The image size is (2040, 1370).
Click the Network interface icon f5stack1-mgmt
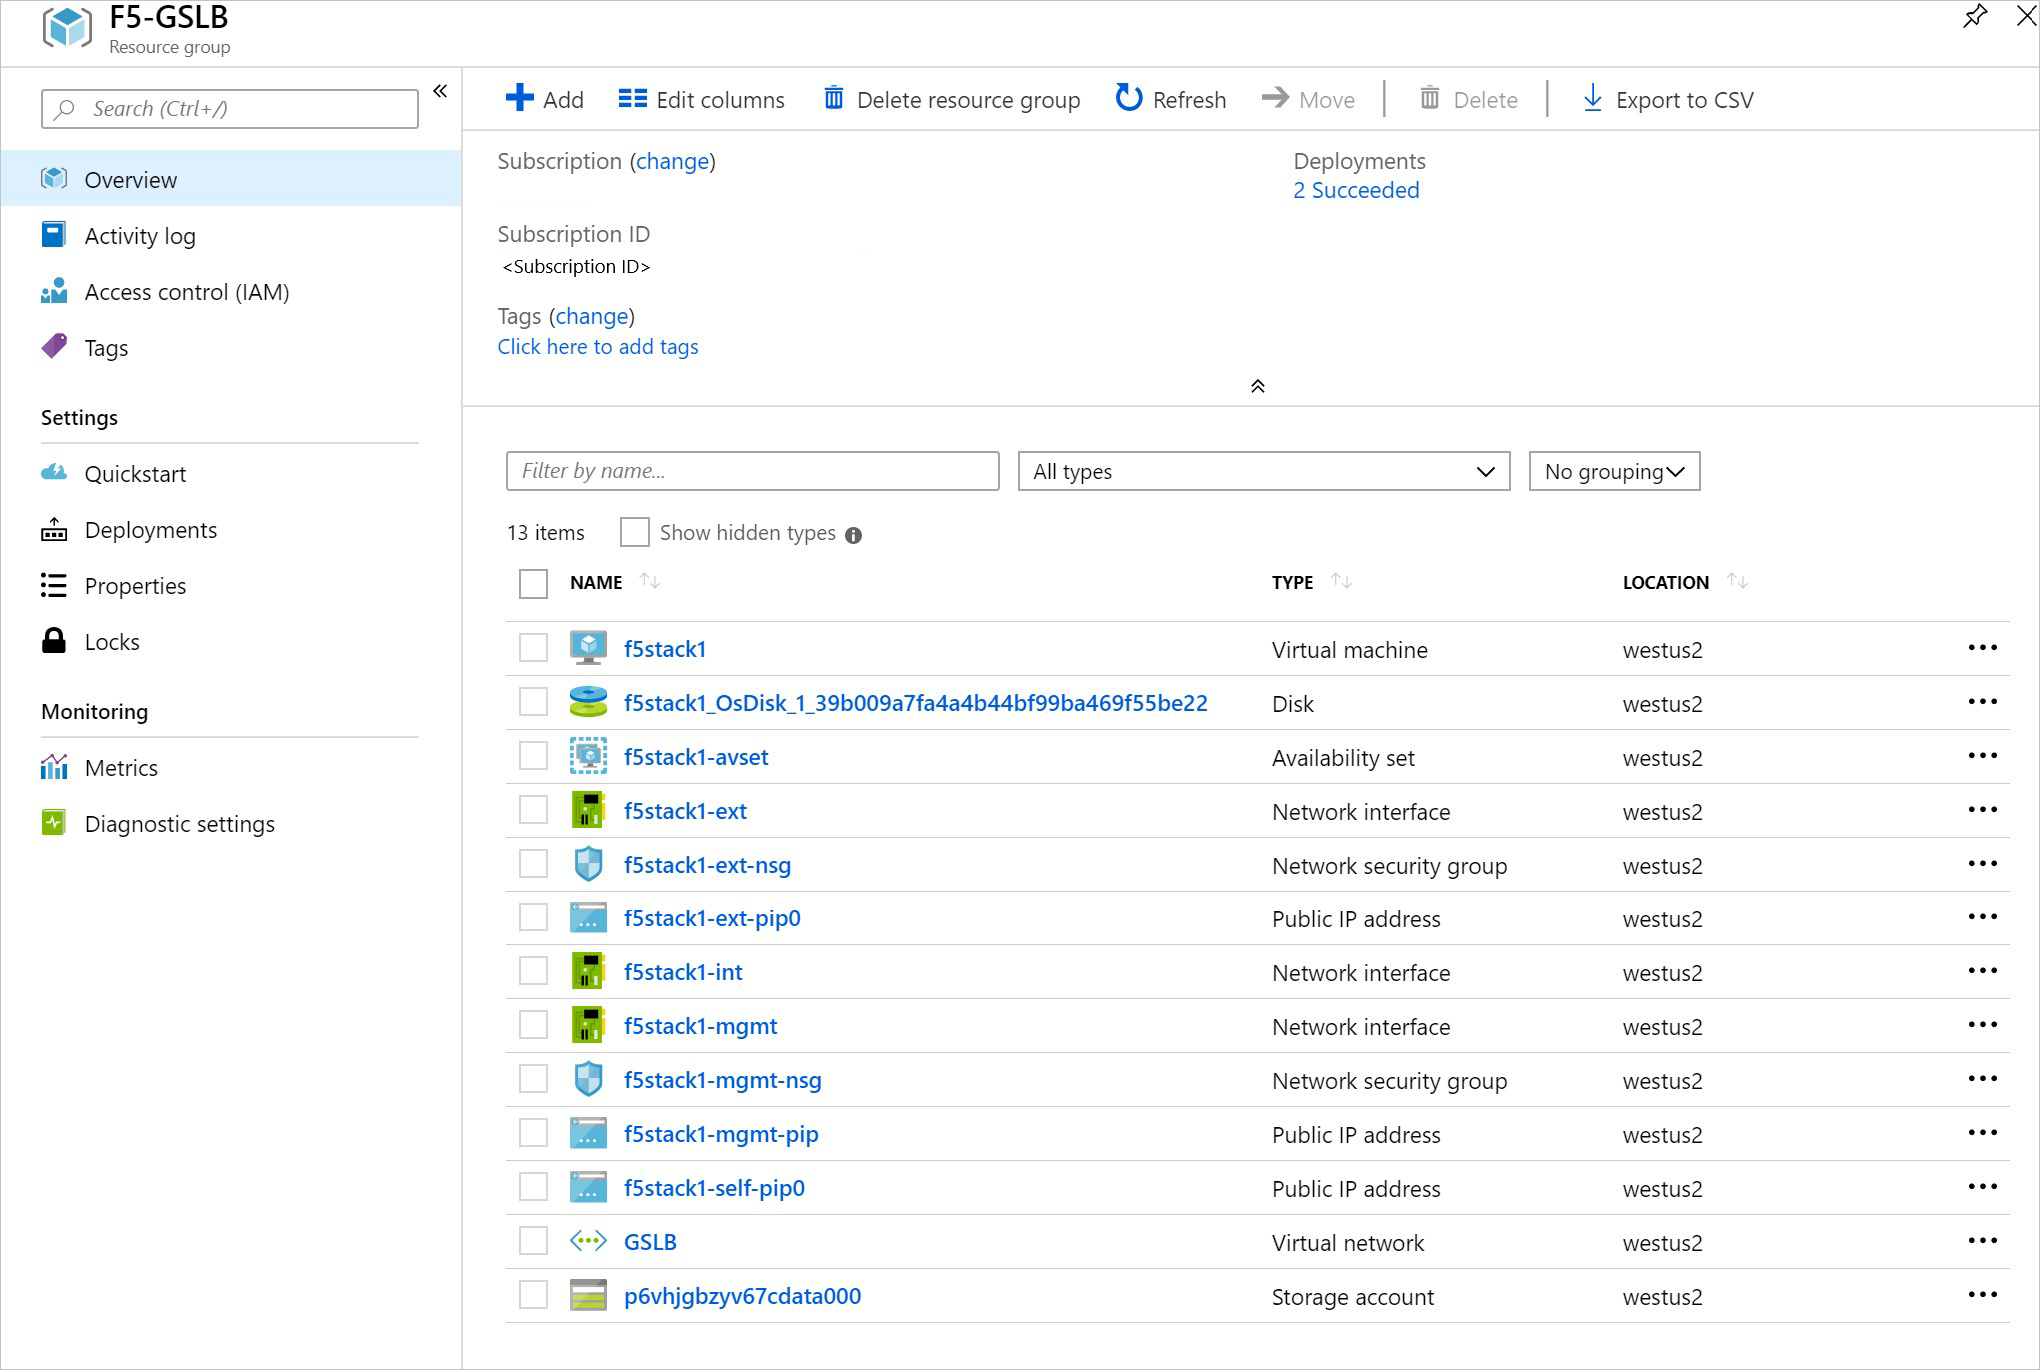[x=587, y=1026]
